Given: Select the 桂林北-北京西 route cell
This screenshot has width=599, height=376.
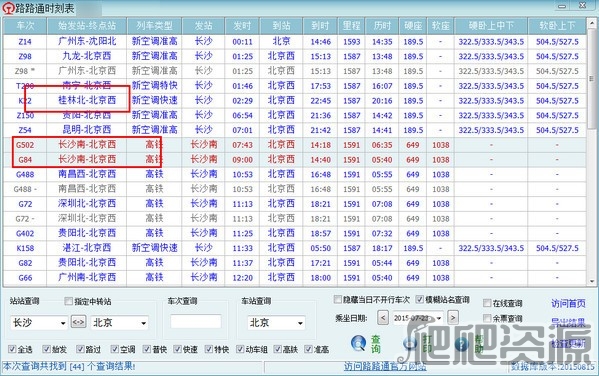Looking at the screenshot, I should pyautogui.click(x=87, y=100).
